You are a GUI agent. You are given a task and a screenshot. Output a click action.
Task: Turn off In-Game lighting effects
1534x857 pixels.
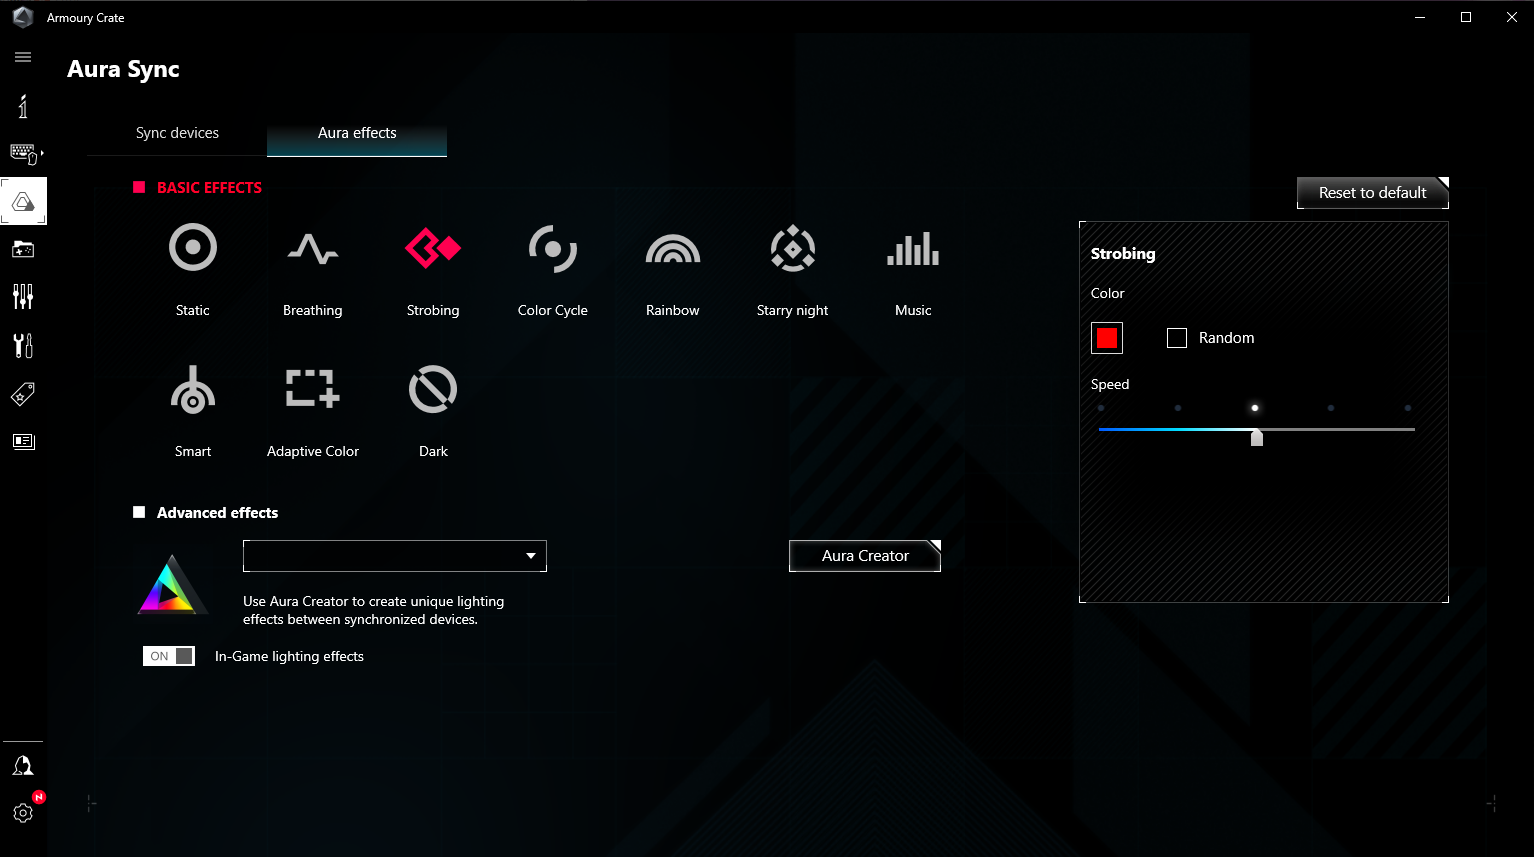click(168, 655)
